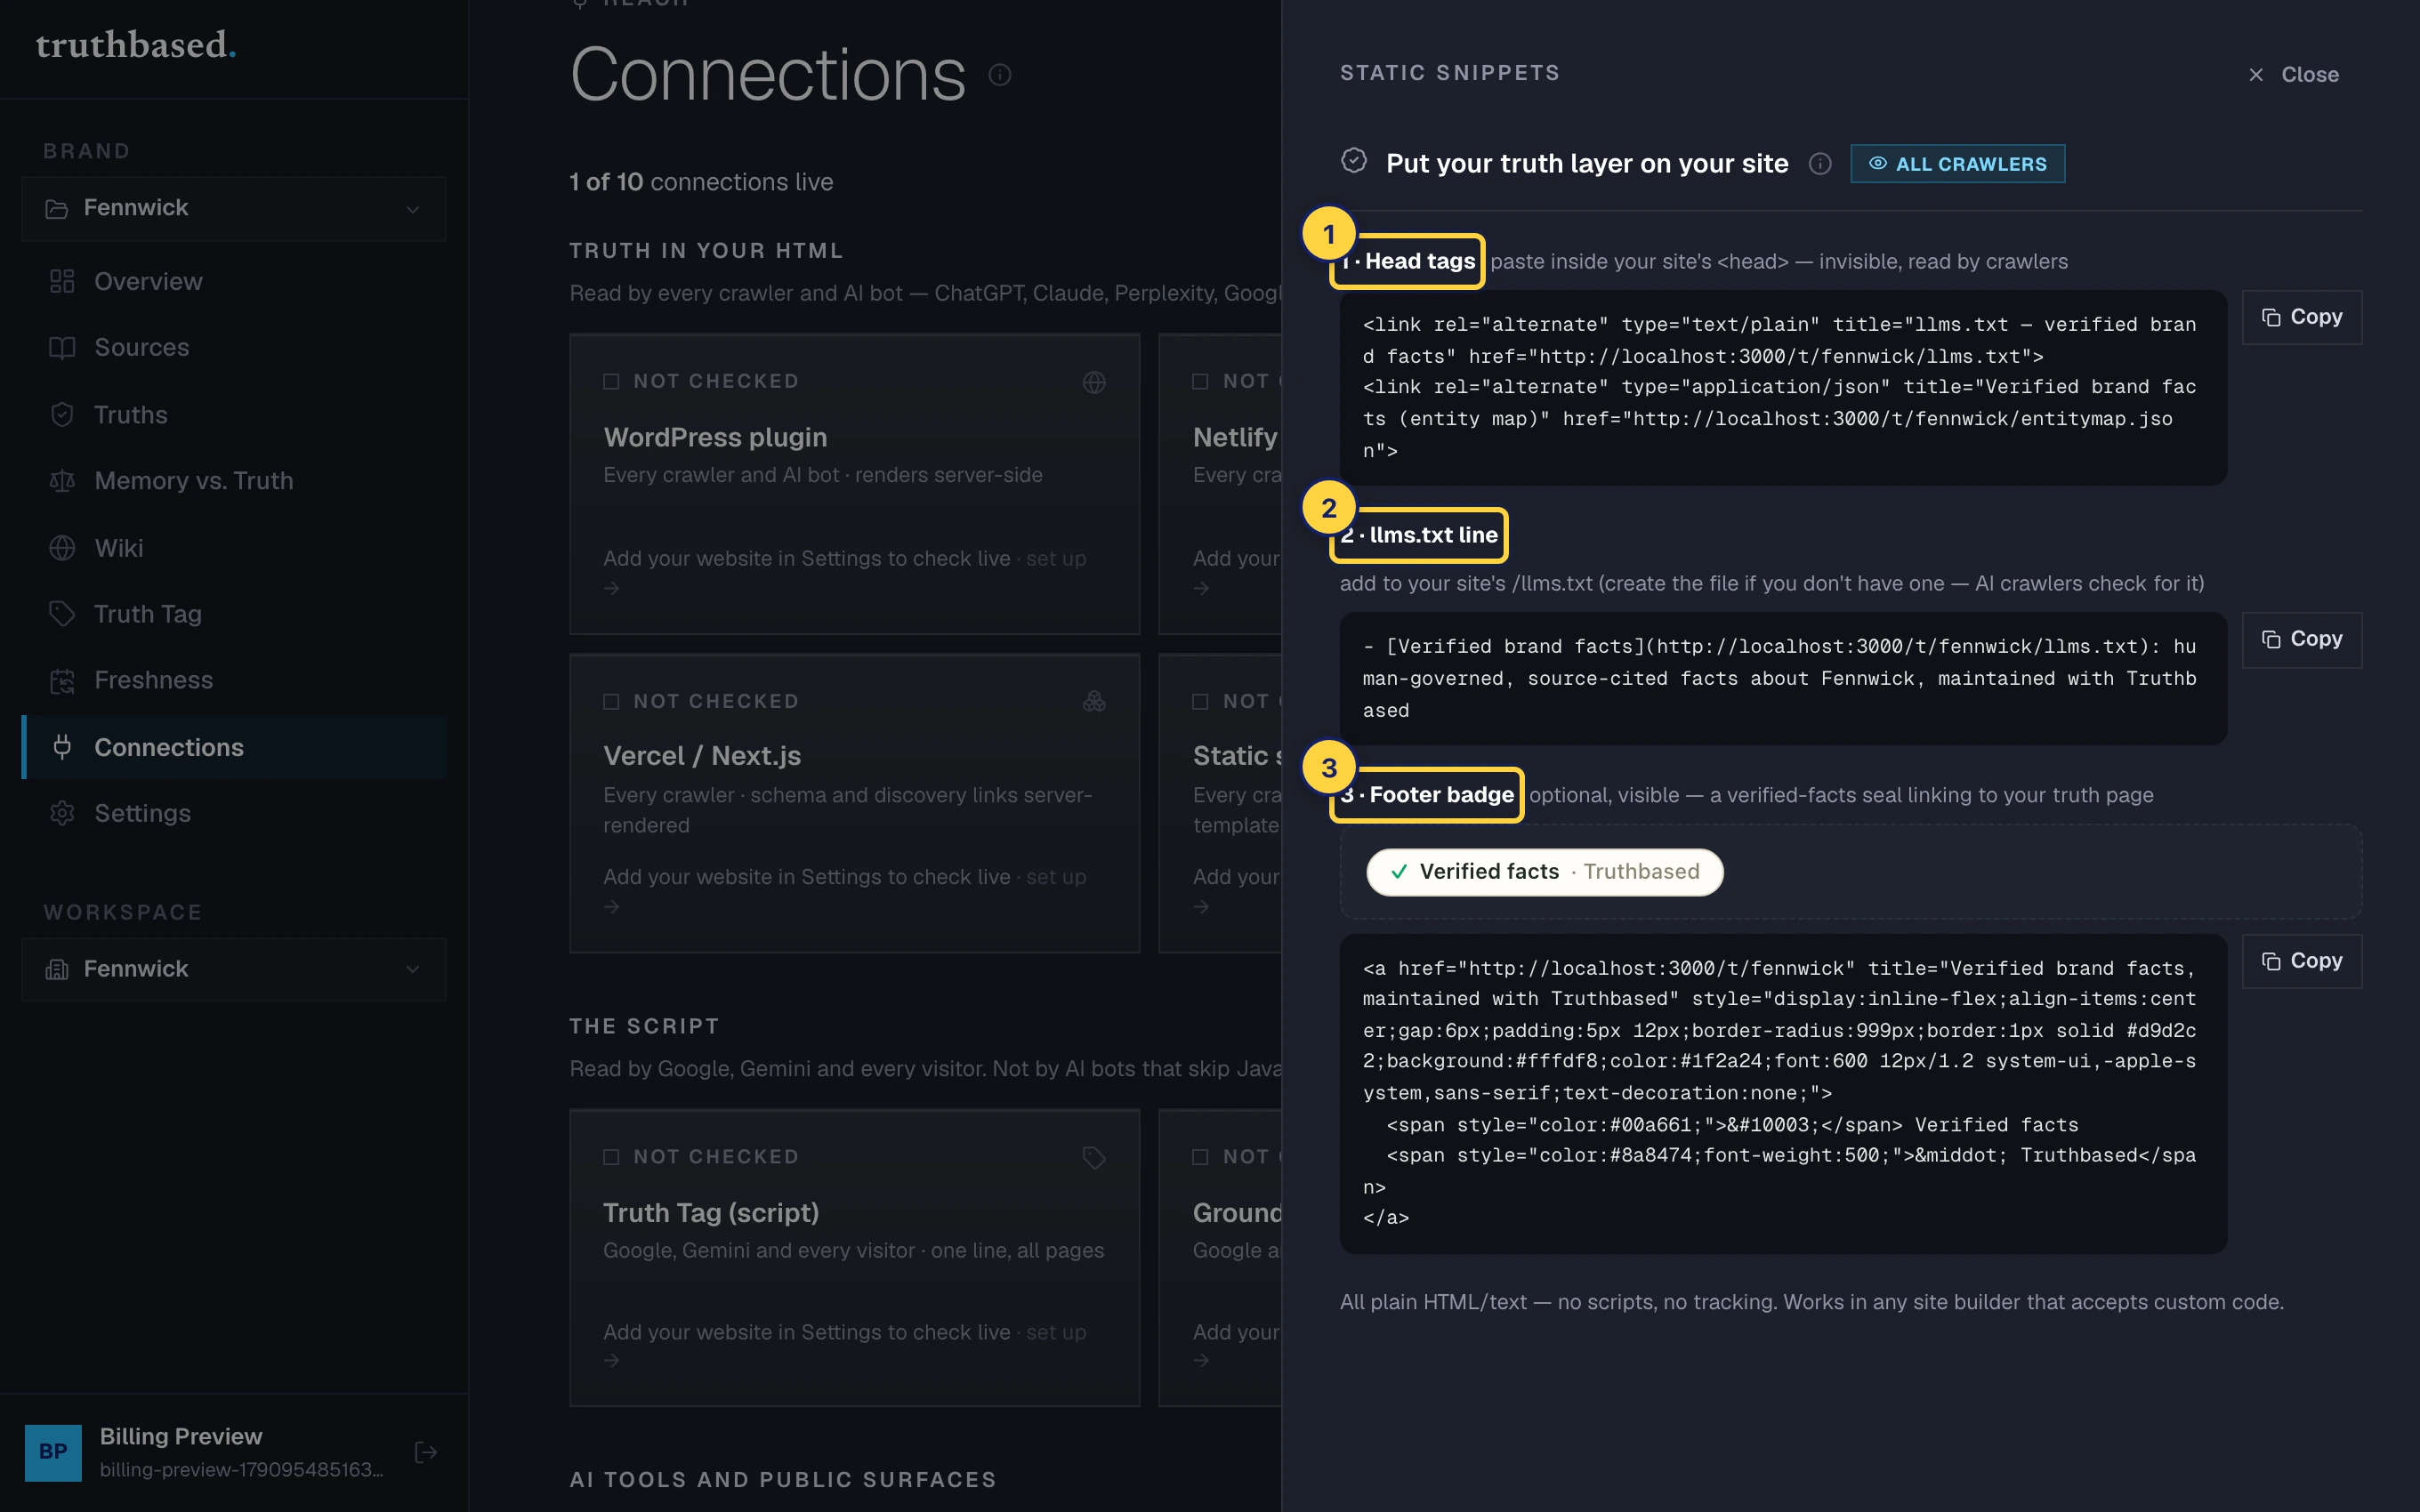Open Freshness in sidebar

(153, 681)
